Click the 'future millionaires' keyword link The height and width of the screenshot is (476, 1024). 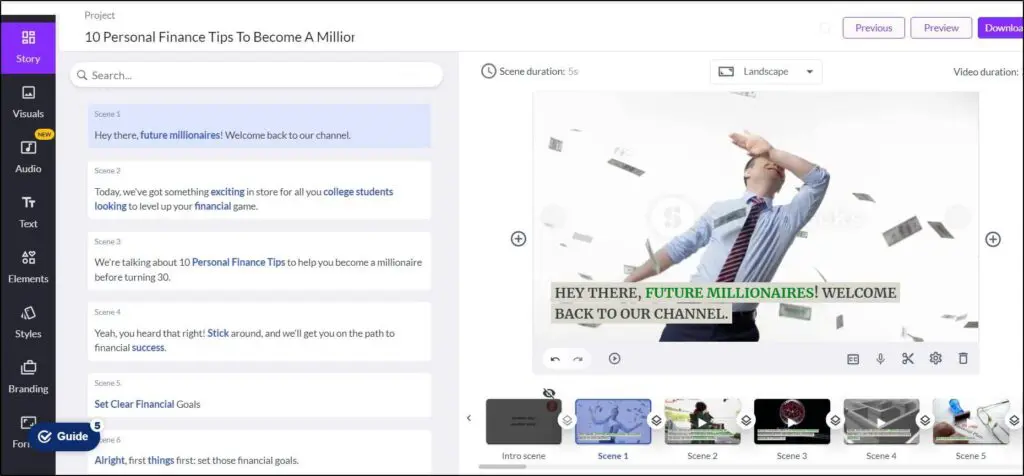click(180, 136)
